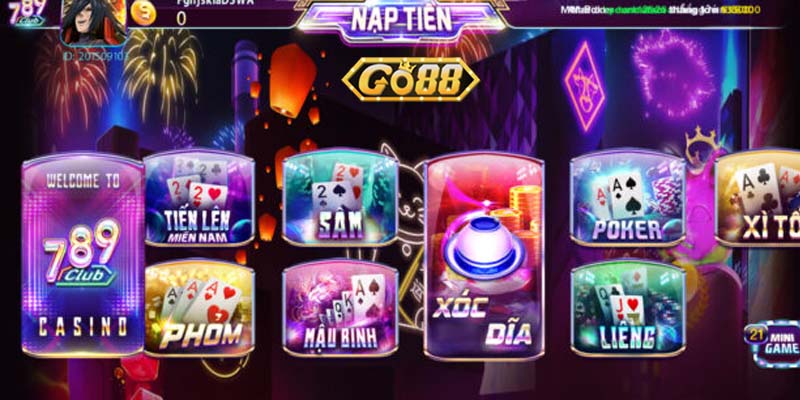The height and width of the screenshot is (400, 800).
Task: Open the Mini Game button
Action: 773,344
